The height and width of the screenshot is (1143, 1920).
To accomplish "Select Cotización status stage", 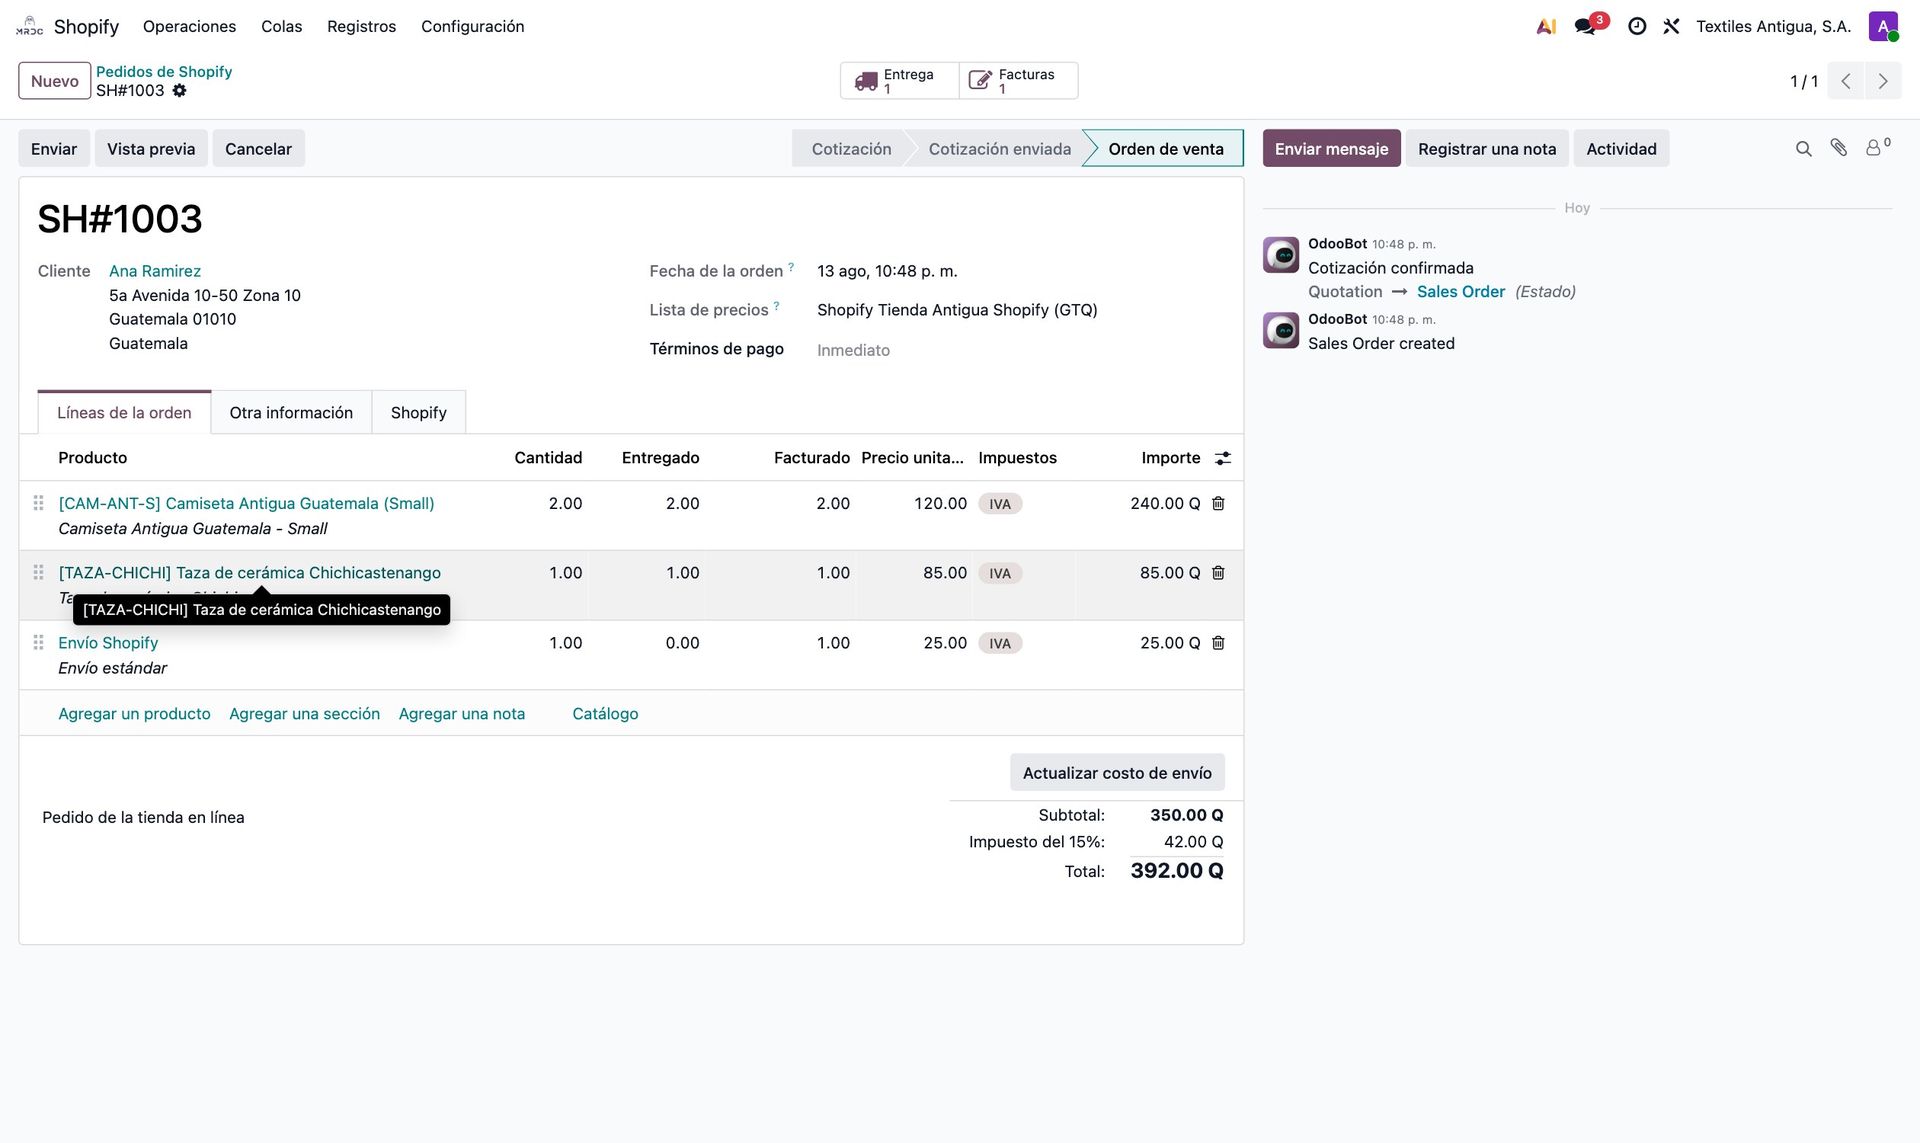I will click(851, 149).
